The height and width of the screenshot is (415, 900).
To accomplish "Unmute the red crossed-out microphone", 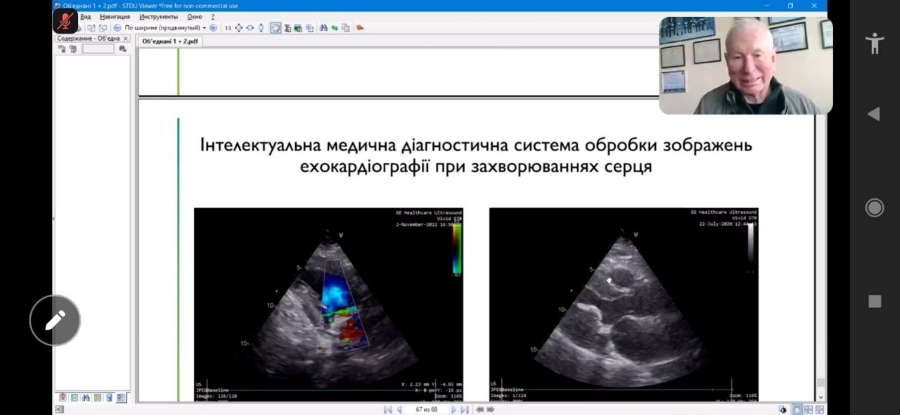I will click(x=66, y=21).
